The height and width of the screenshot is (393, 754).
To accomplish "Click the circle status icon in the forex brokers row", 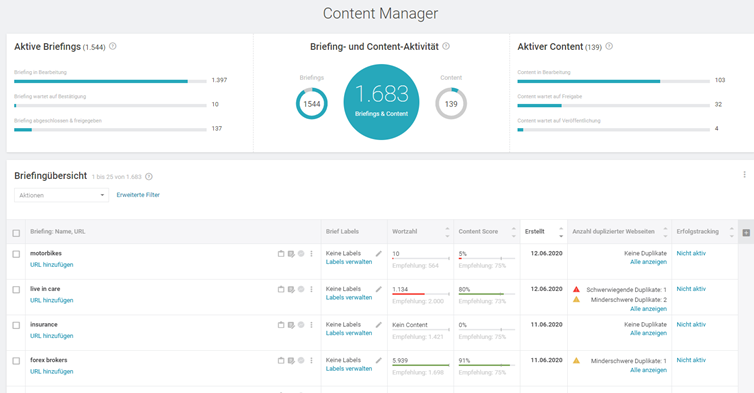I will [x=301, y=360].
